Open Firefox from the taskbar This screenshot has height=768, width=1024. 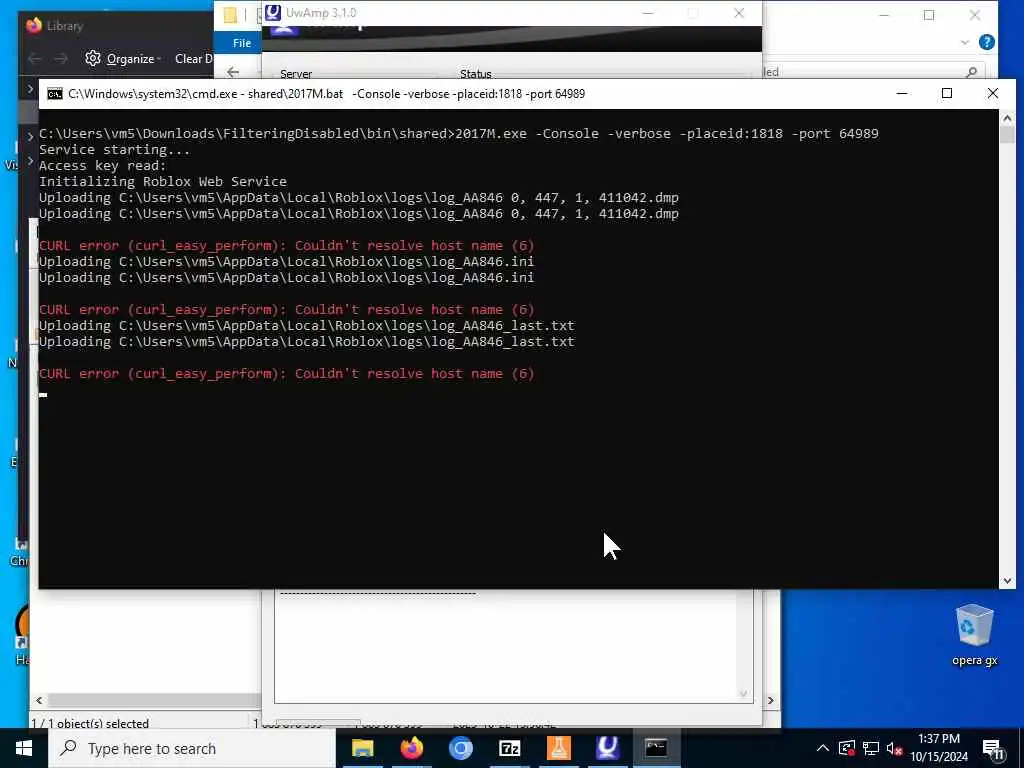point(411,748)
